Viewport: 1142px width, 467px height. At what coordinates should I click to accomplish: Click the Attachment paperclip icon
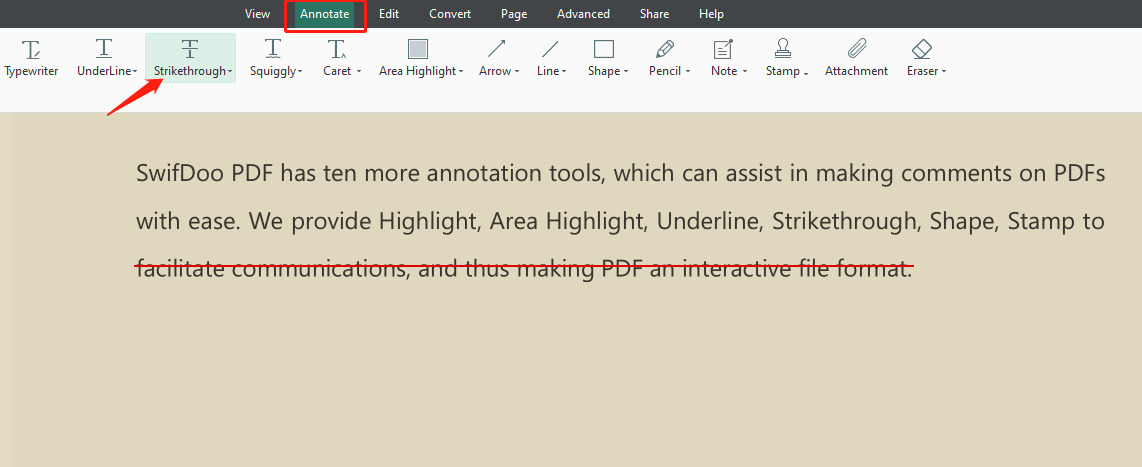tap(856, 49)
